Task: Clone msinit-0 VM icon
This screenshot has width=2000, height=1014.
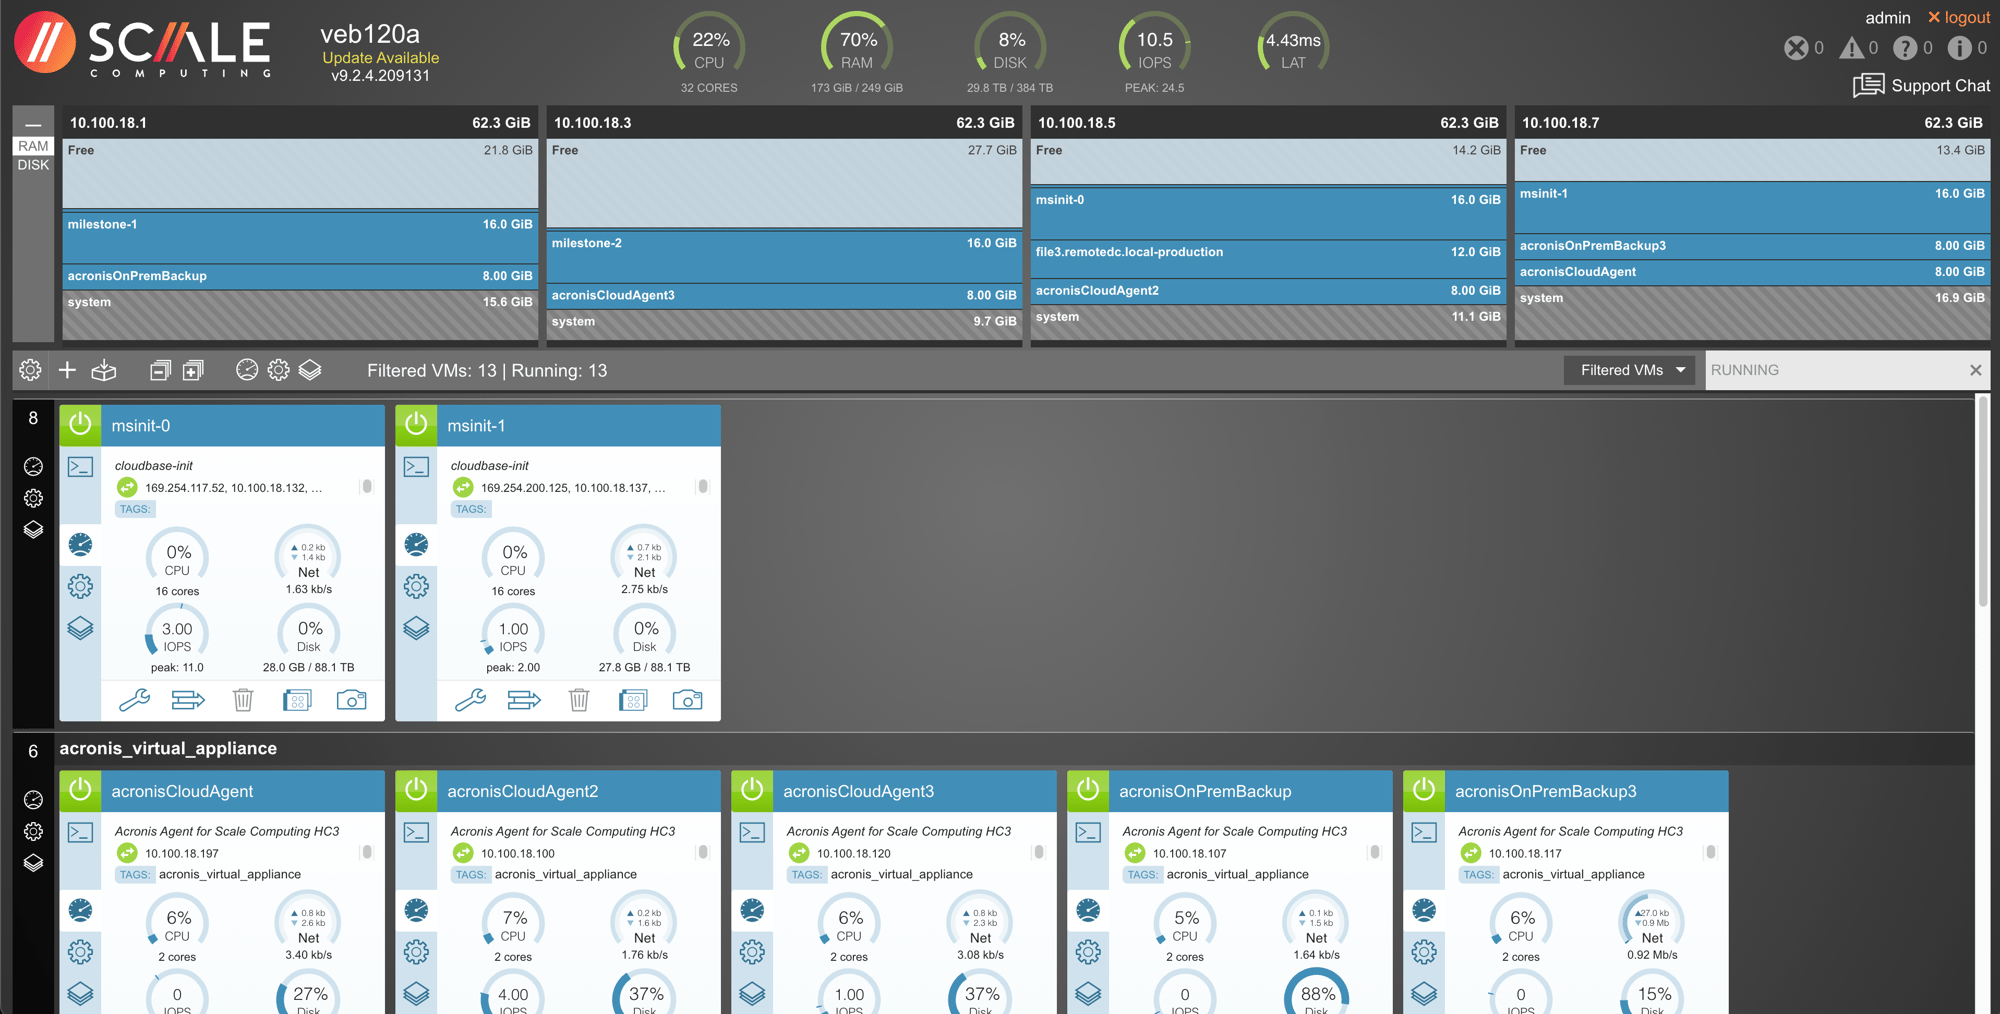Action: pyautogui.click(x=297, y=700)
